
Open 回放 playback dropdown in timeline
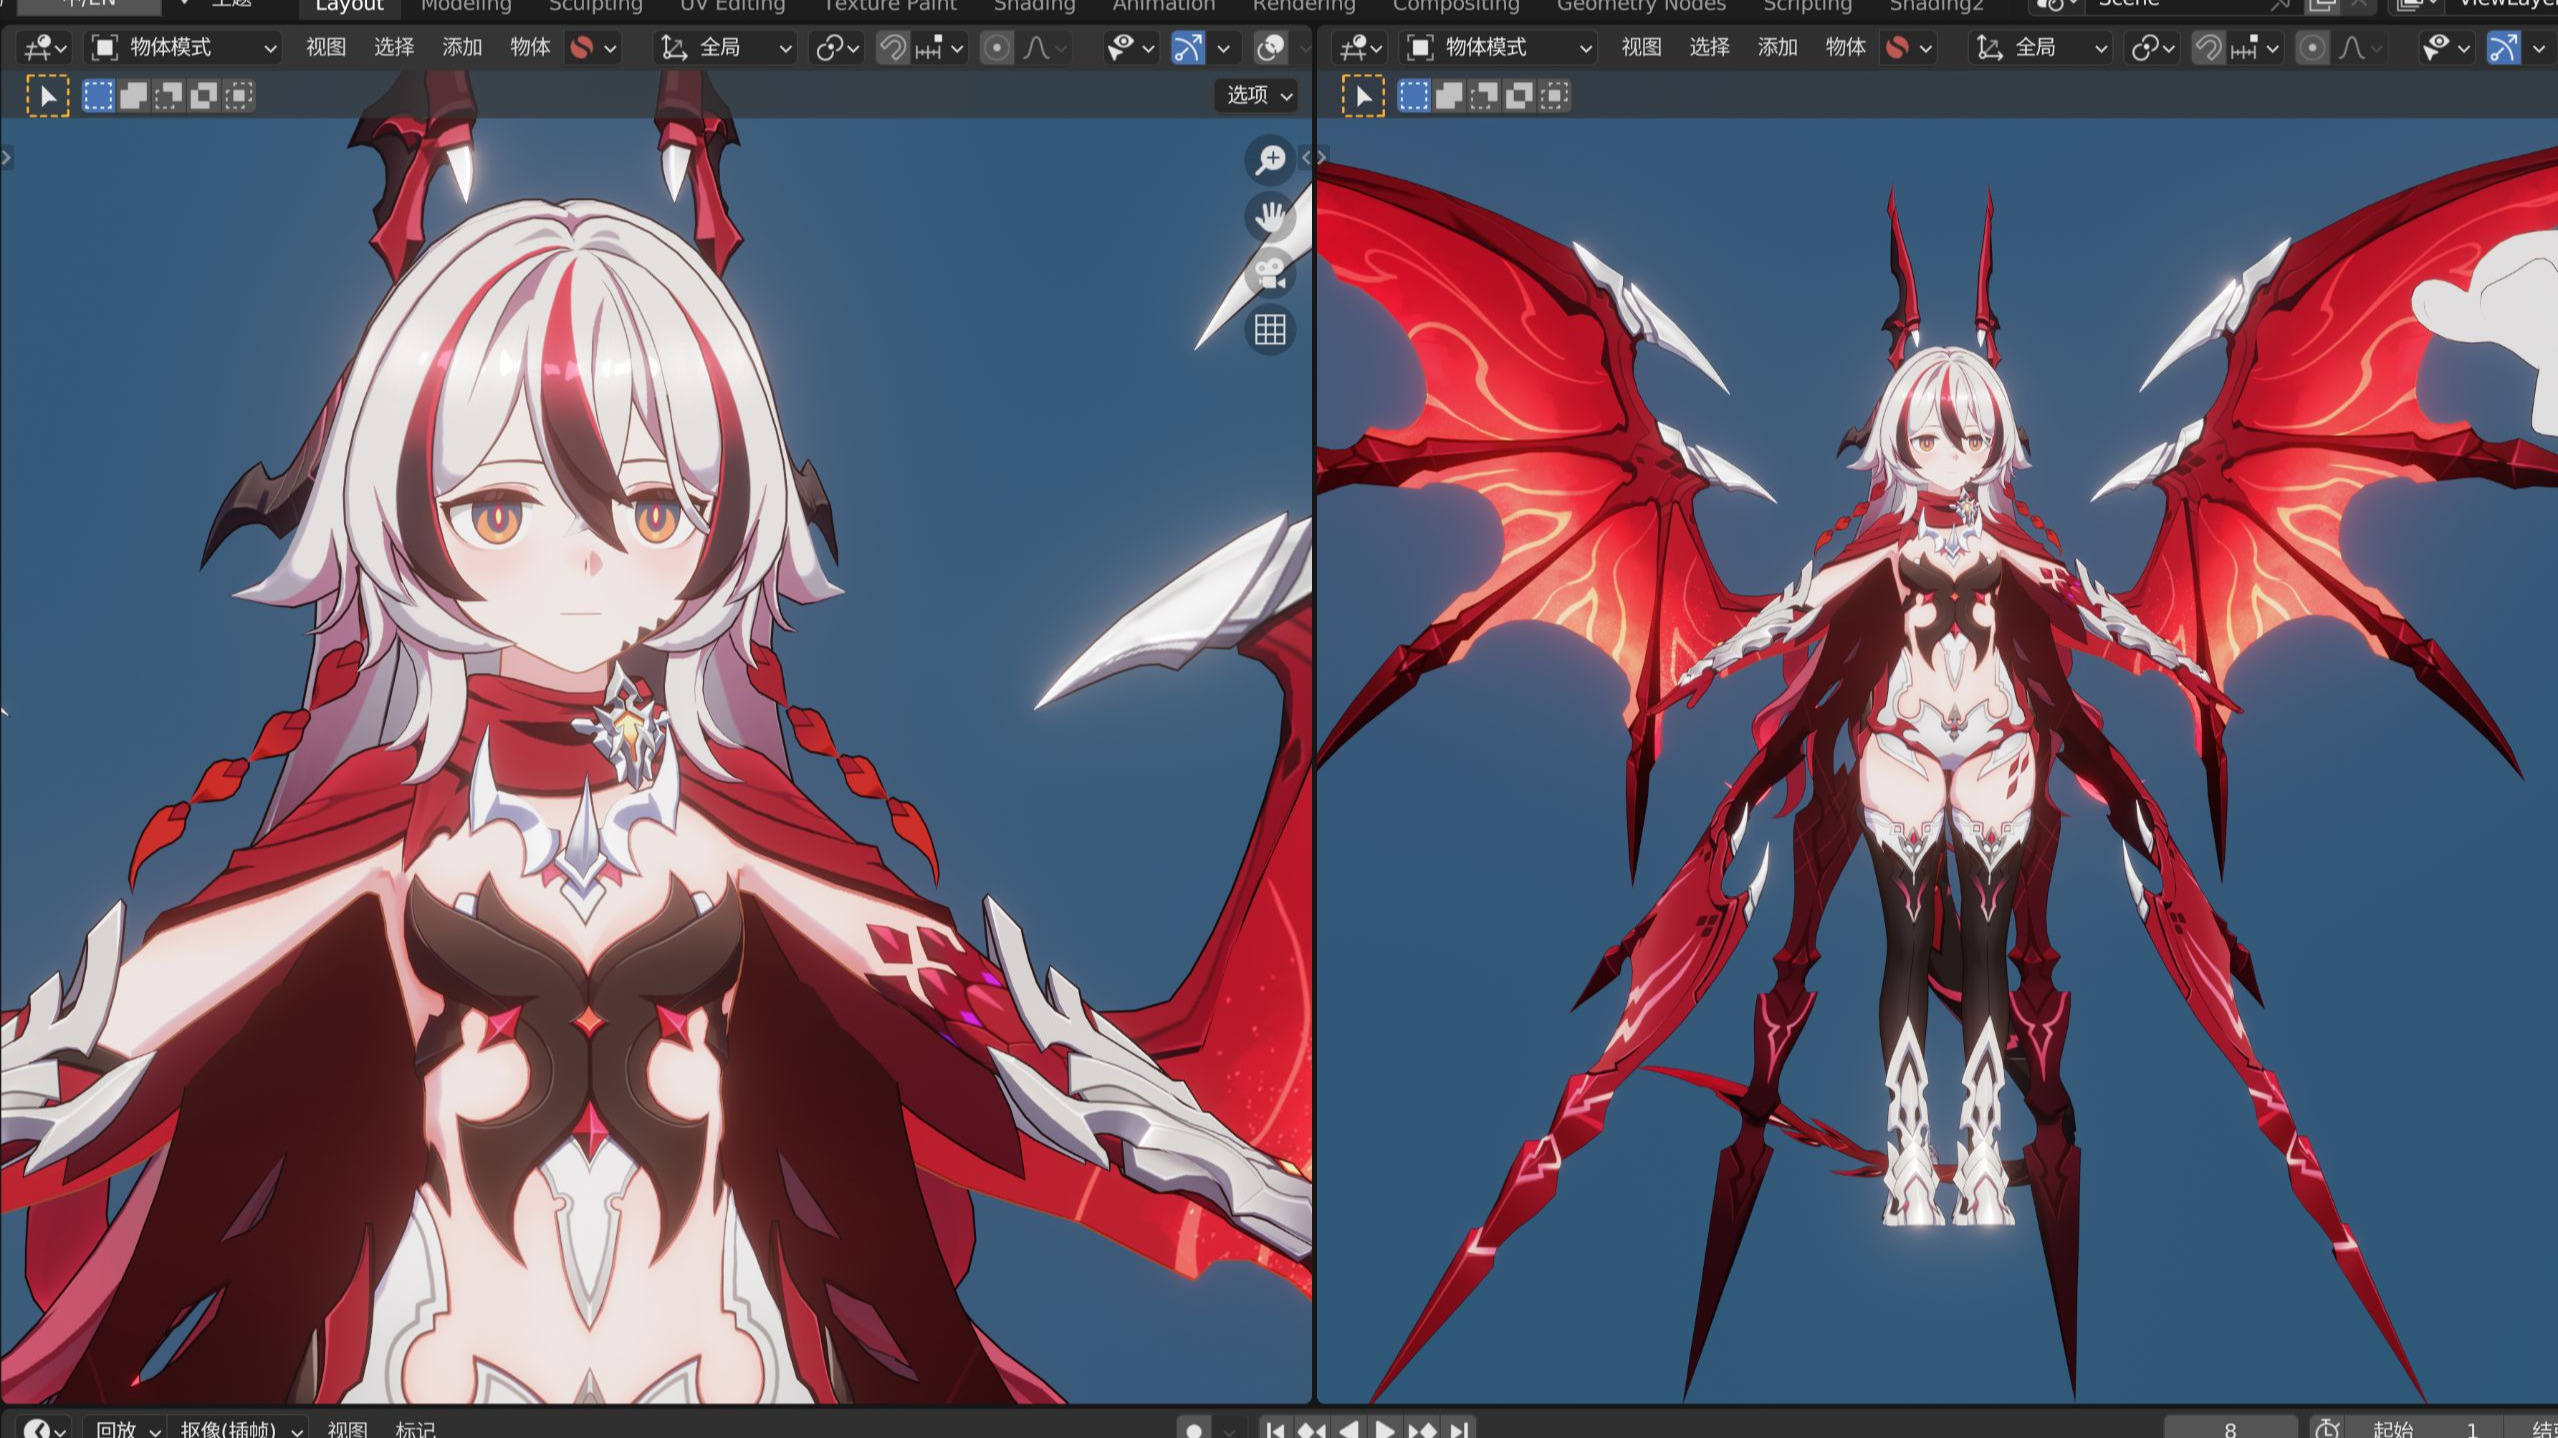127,1429
